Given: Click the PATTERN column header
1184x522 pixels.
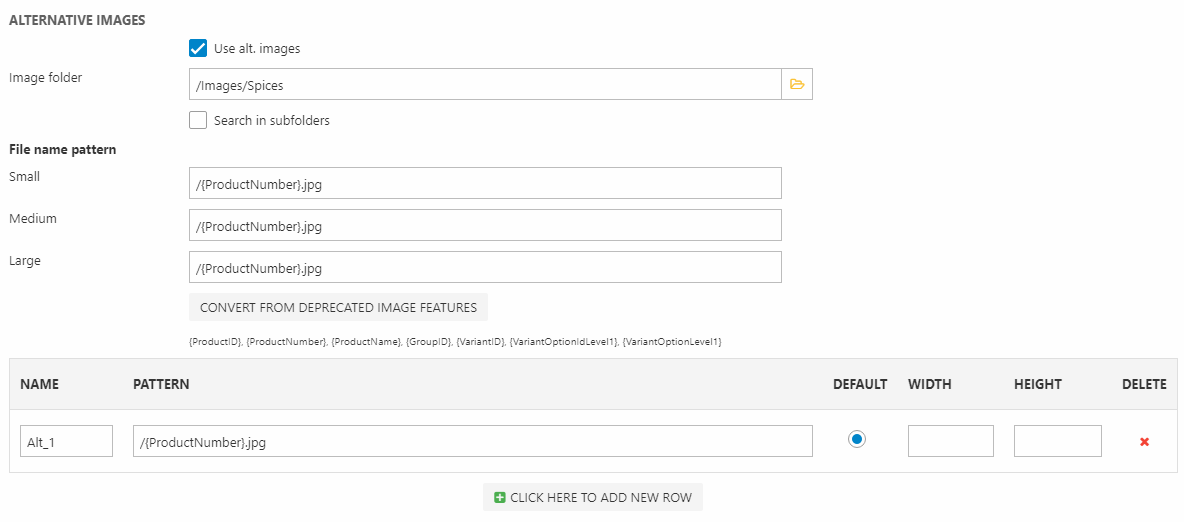Looking at the screenshot, I should click(161, 384).
